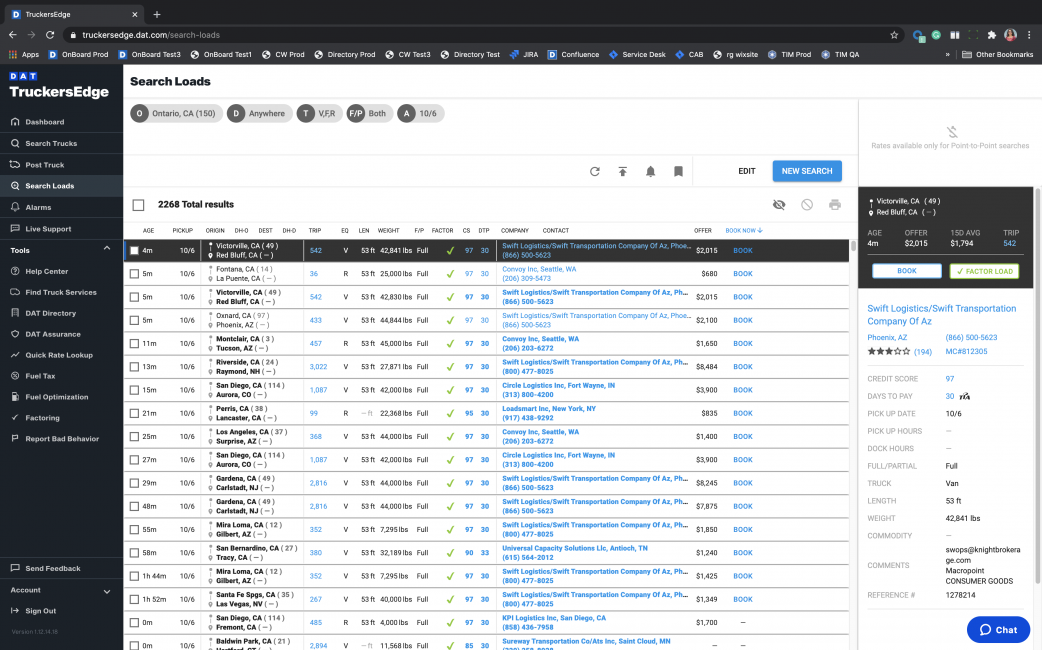1042x650 pixels.
Task: Click the FACTOR LOAD button
Action: (984, 271)
